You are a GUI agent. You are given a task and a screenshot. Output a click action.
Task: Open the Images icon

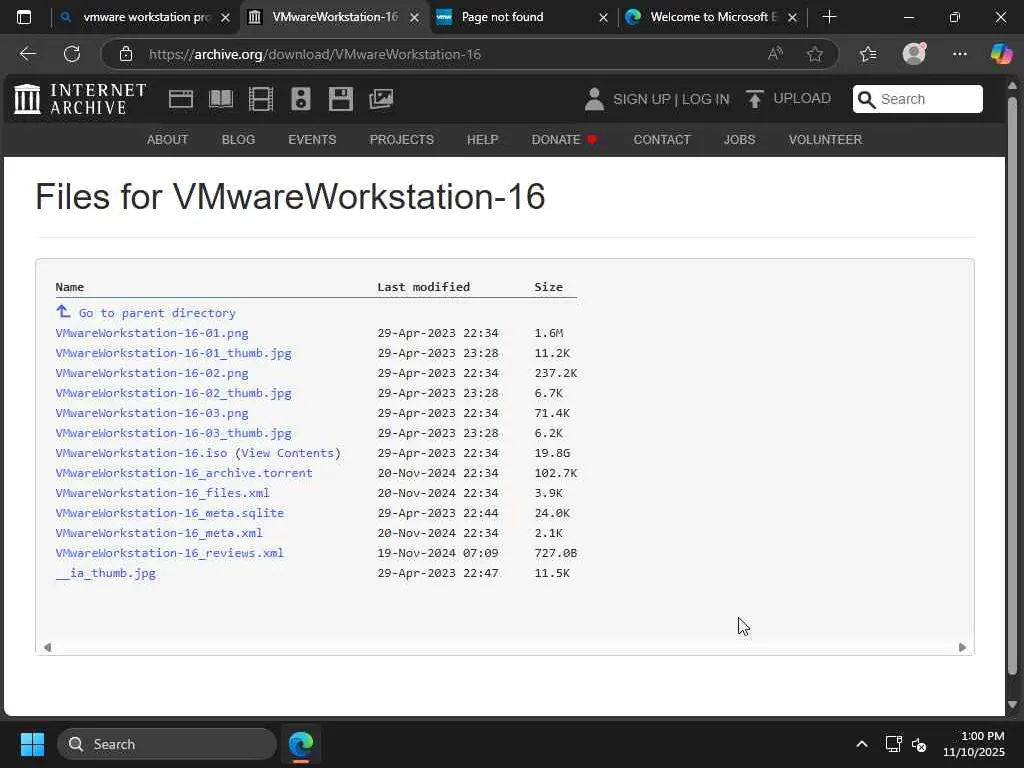click(x=381, y=99)
